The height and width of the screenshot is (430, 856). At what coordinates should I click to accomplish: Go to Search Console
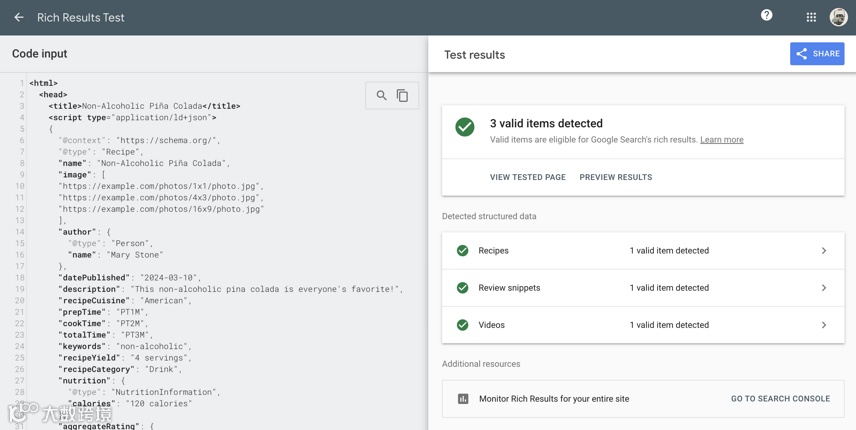[780, 399]
